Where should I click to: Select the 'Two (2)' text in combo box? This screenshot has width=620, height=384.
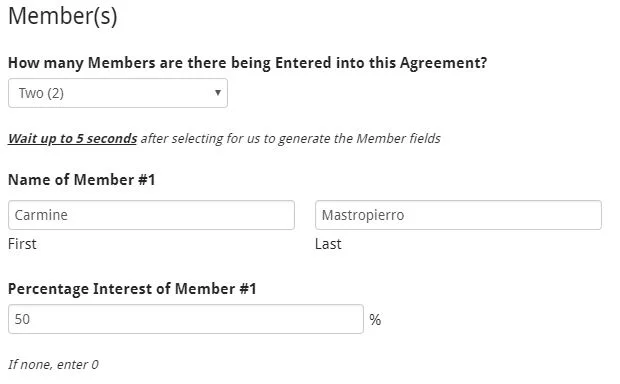point(41,93)
